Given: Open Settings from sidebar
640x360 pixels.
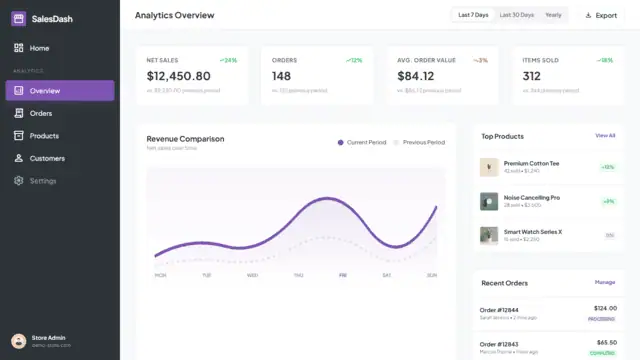Looking at the screenshot, I should click(x=60, y=180).
